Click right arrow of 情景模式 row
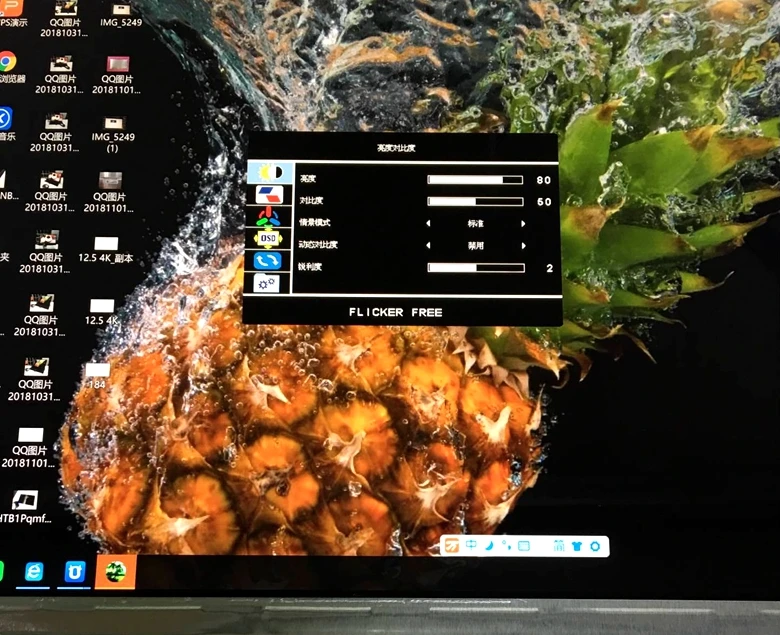The width and height of the screenshot is (780, 635). [x=523, y=223]
